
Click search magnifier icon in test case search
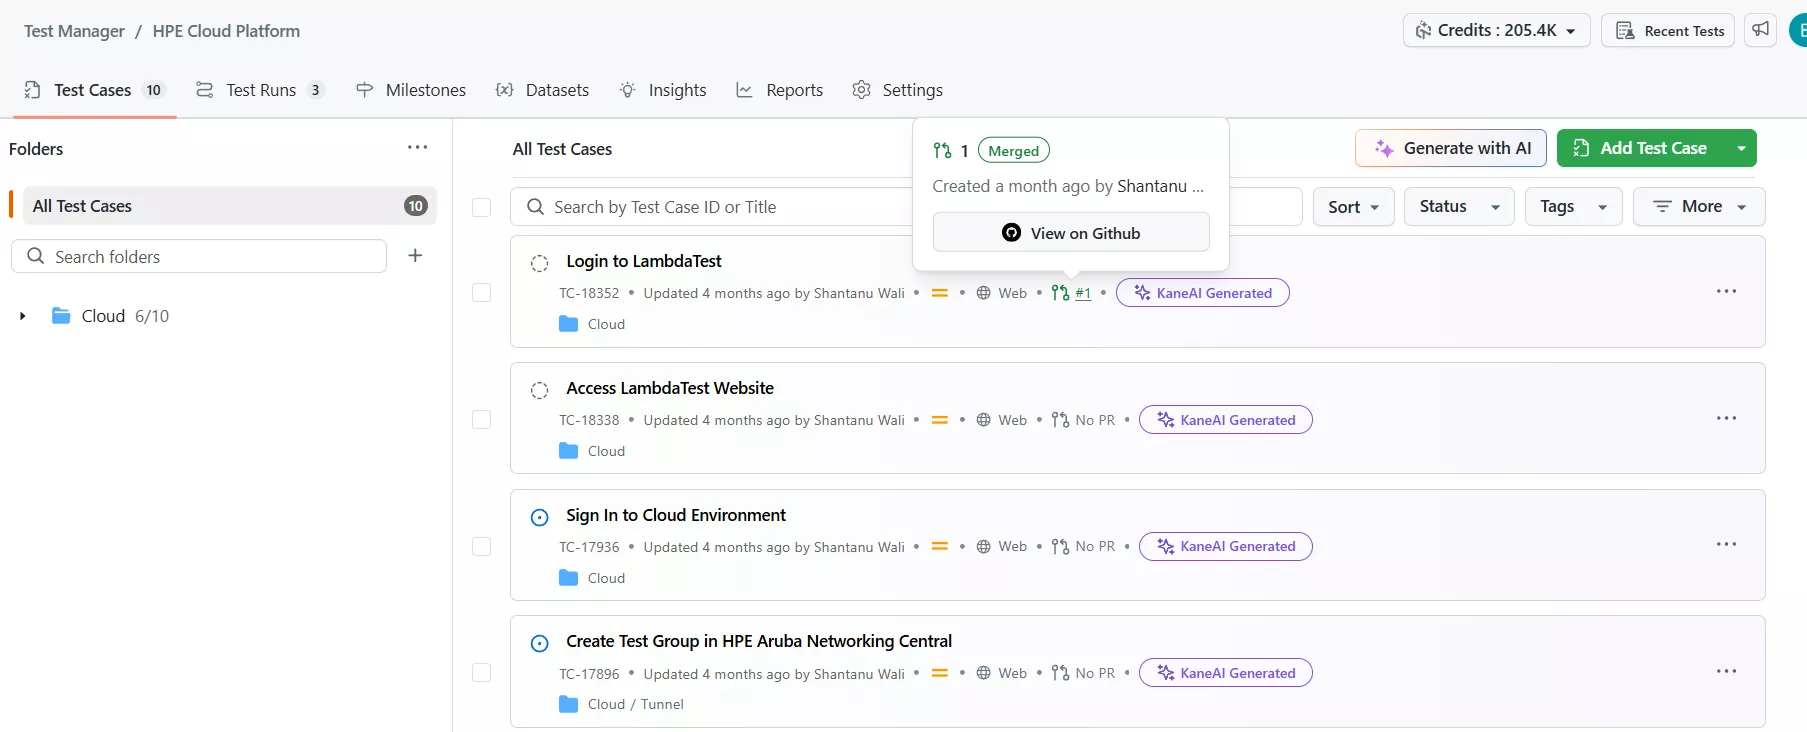click(x=535, y=207)
